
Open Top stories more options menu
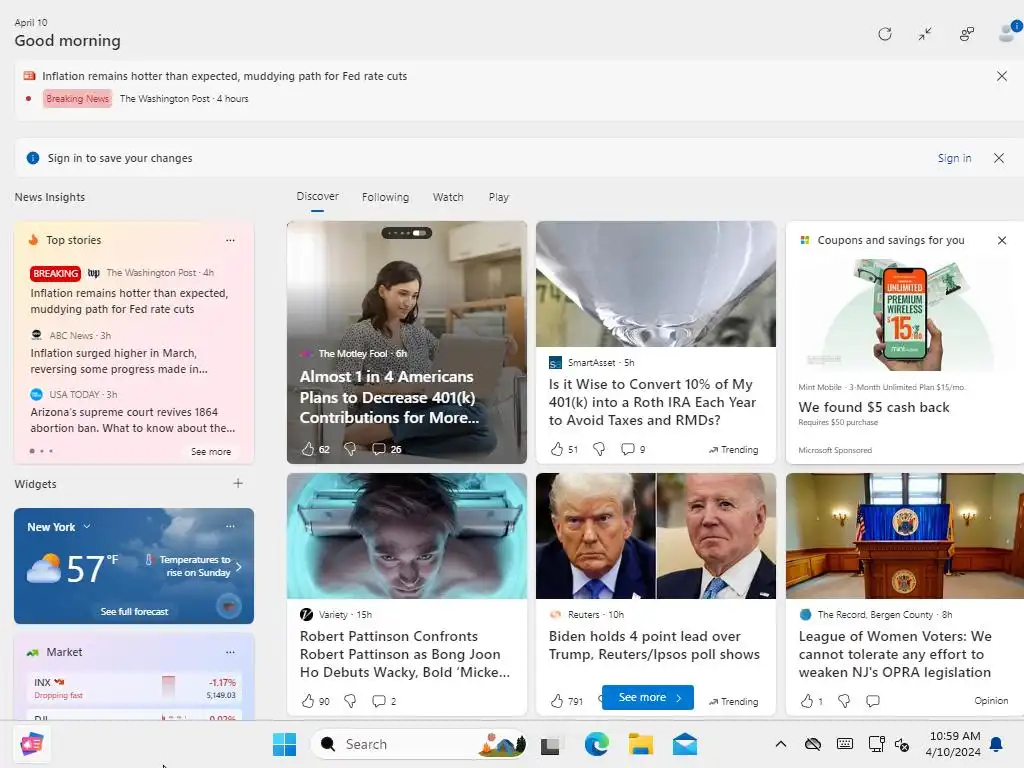coord(230,240)
